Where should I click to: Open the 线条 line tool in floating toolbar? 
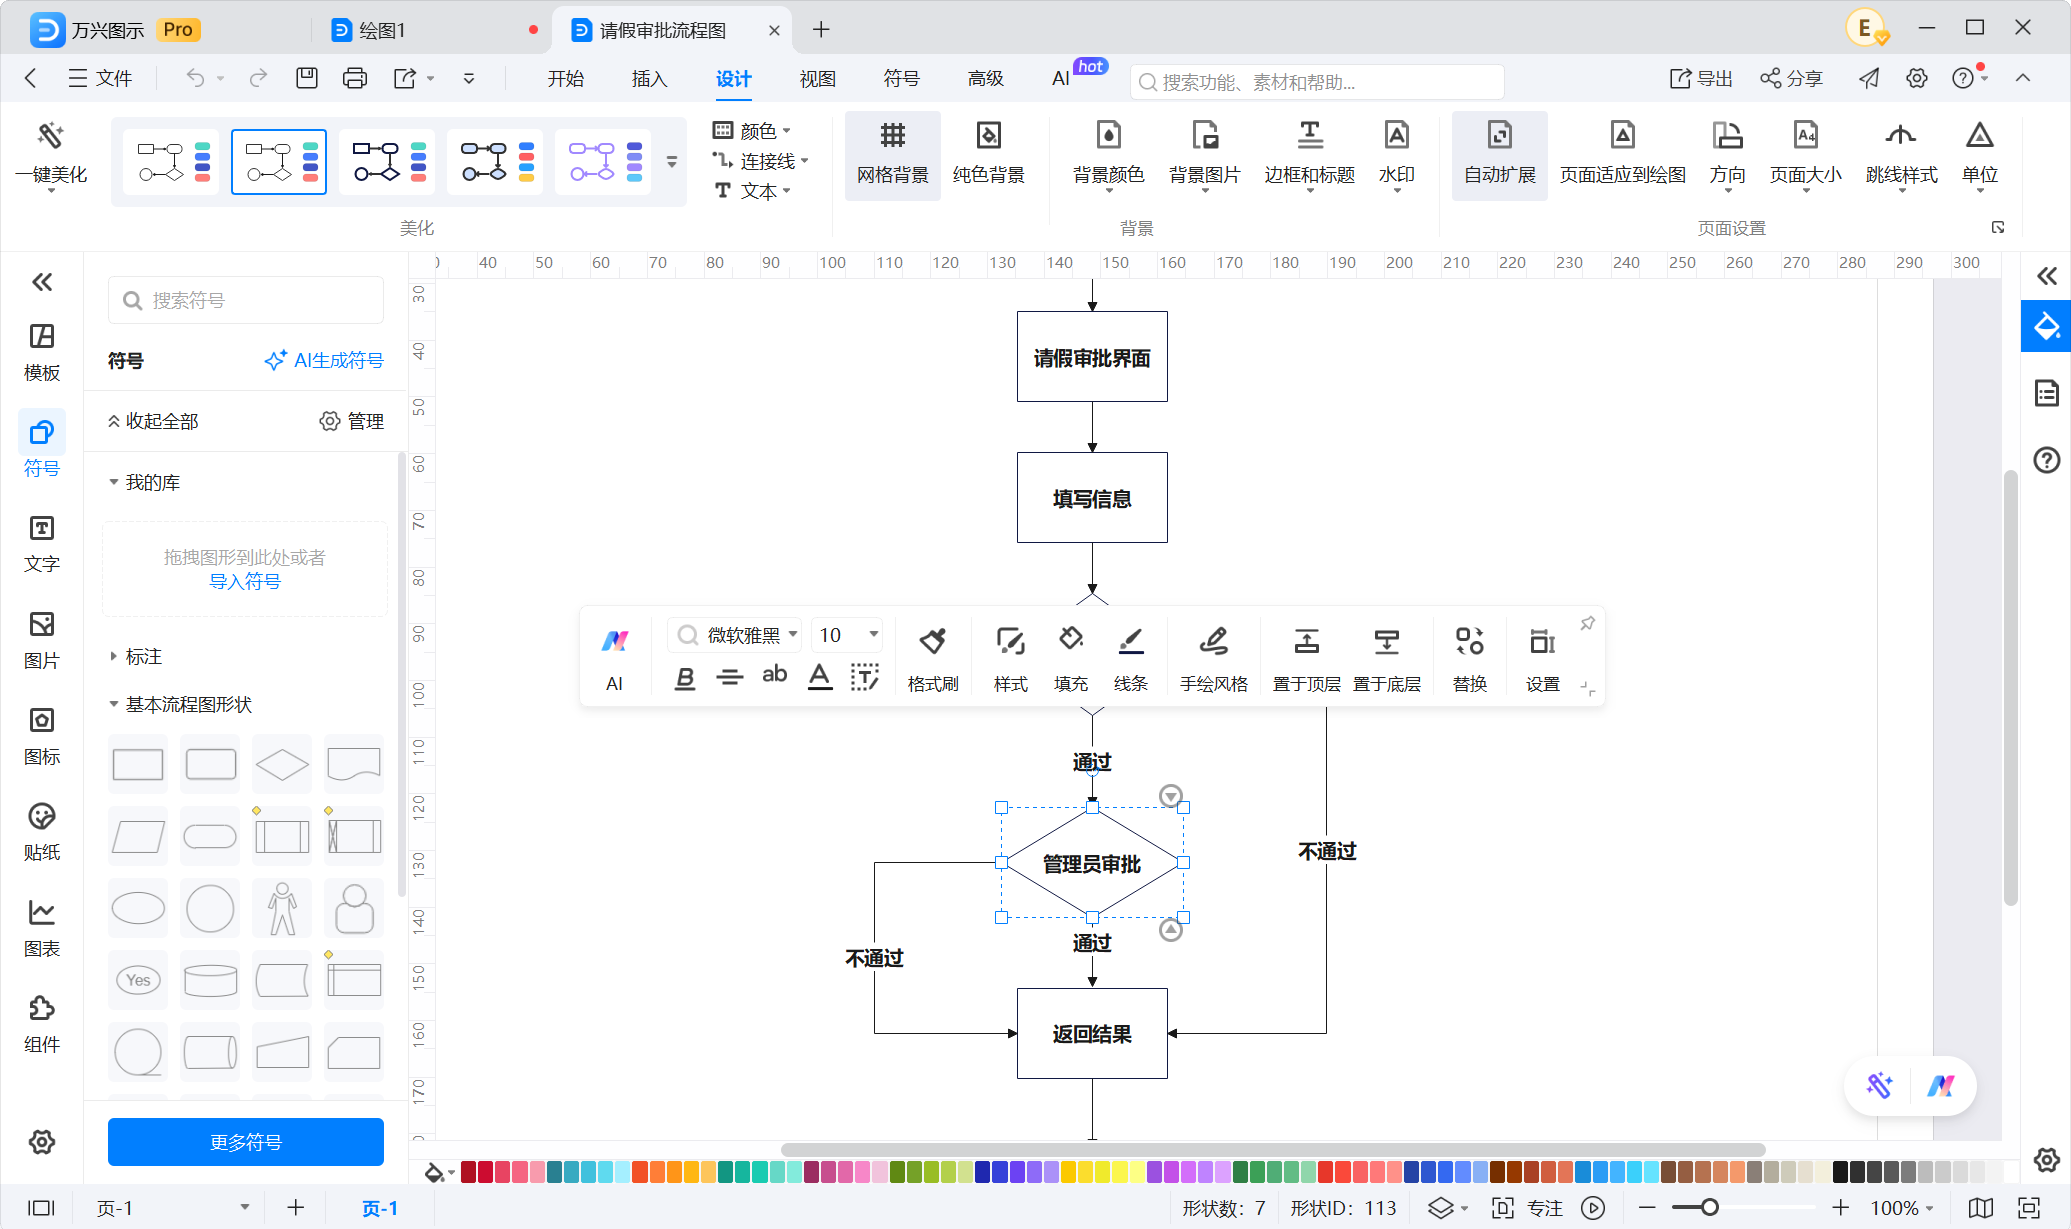coord(1130,658)
